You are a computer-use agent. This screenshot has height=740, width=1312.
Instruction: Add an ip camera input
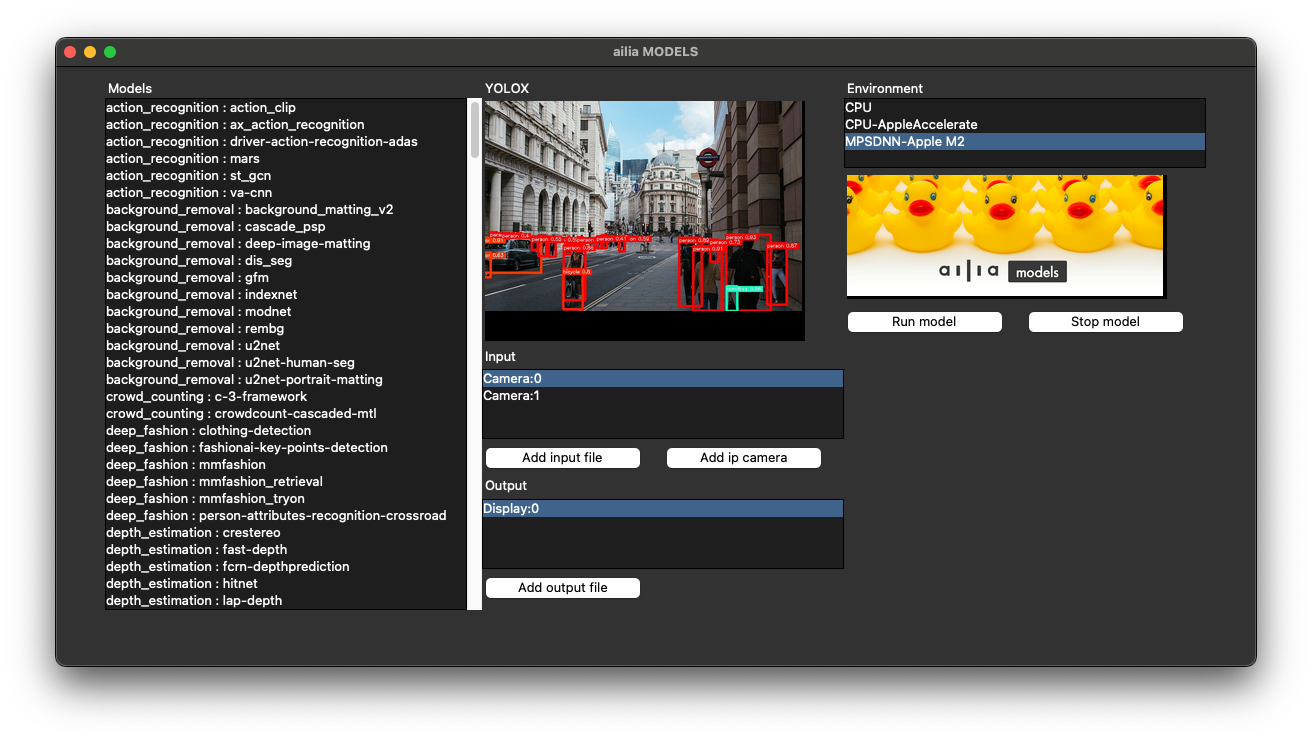(743, 458)
